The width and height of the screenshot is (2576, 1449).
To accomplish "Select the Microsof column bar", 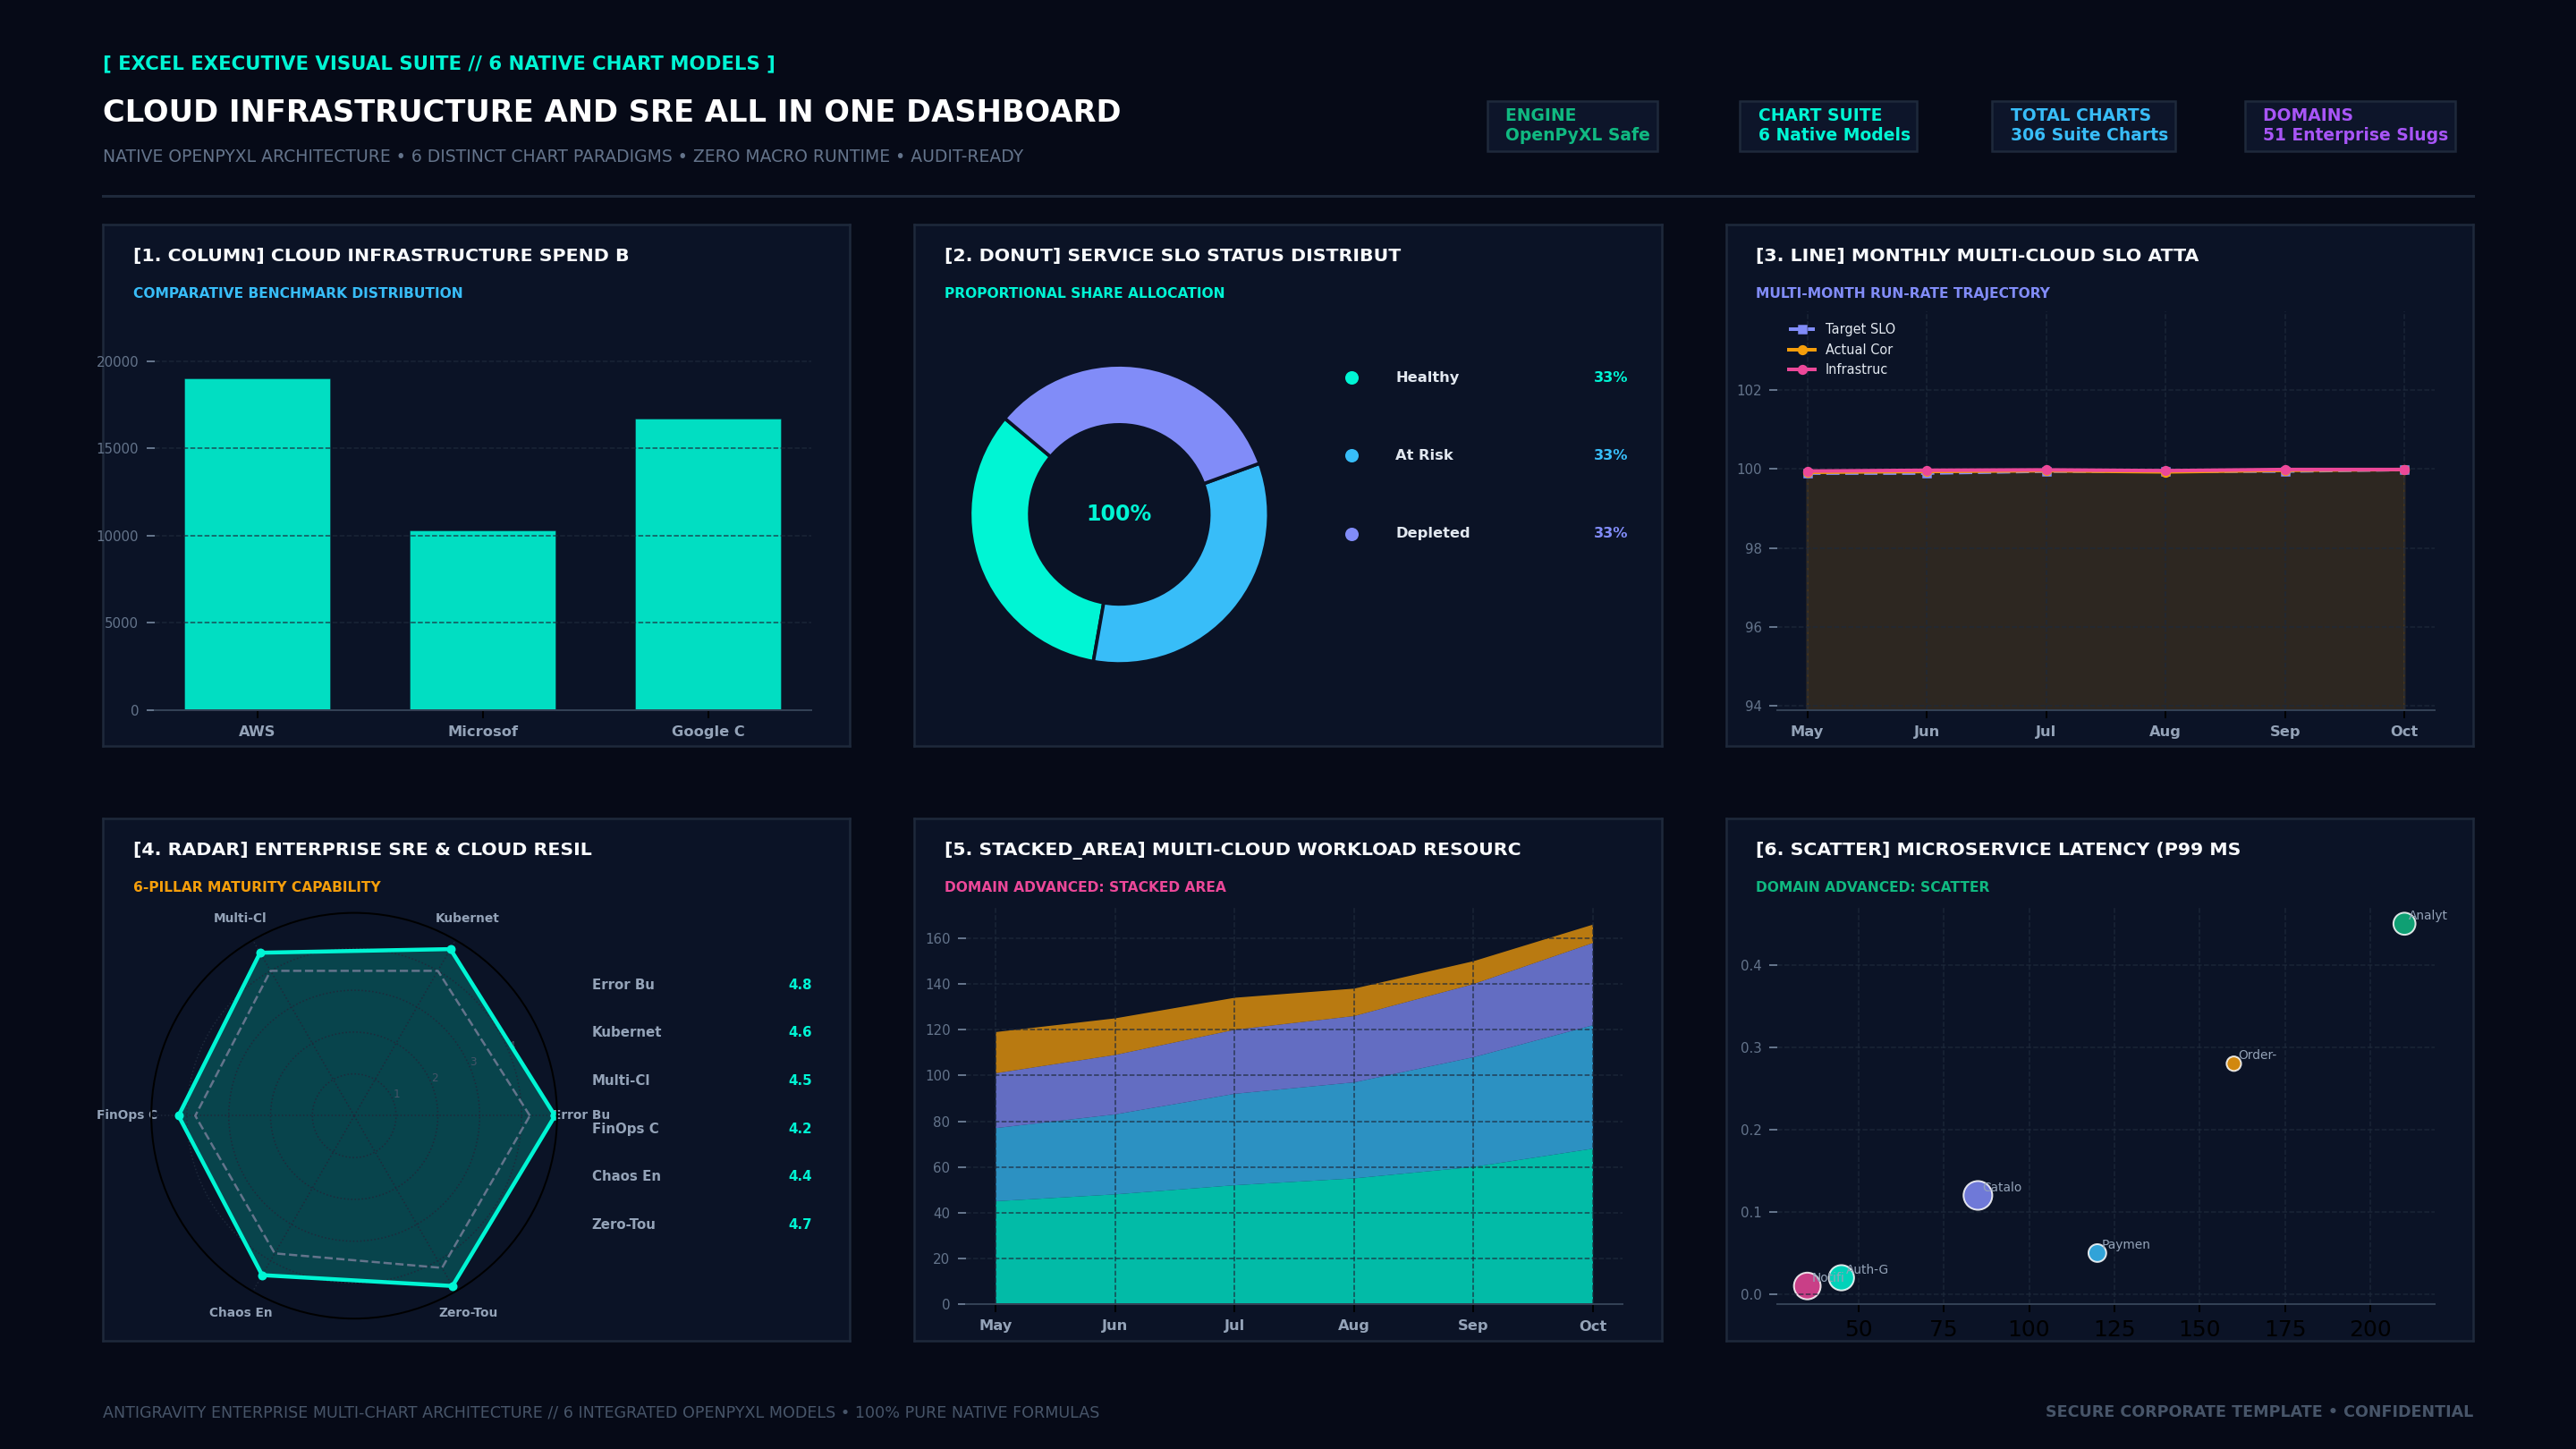I will coord(483,620).
